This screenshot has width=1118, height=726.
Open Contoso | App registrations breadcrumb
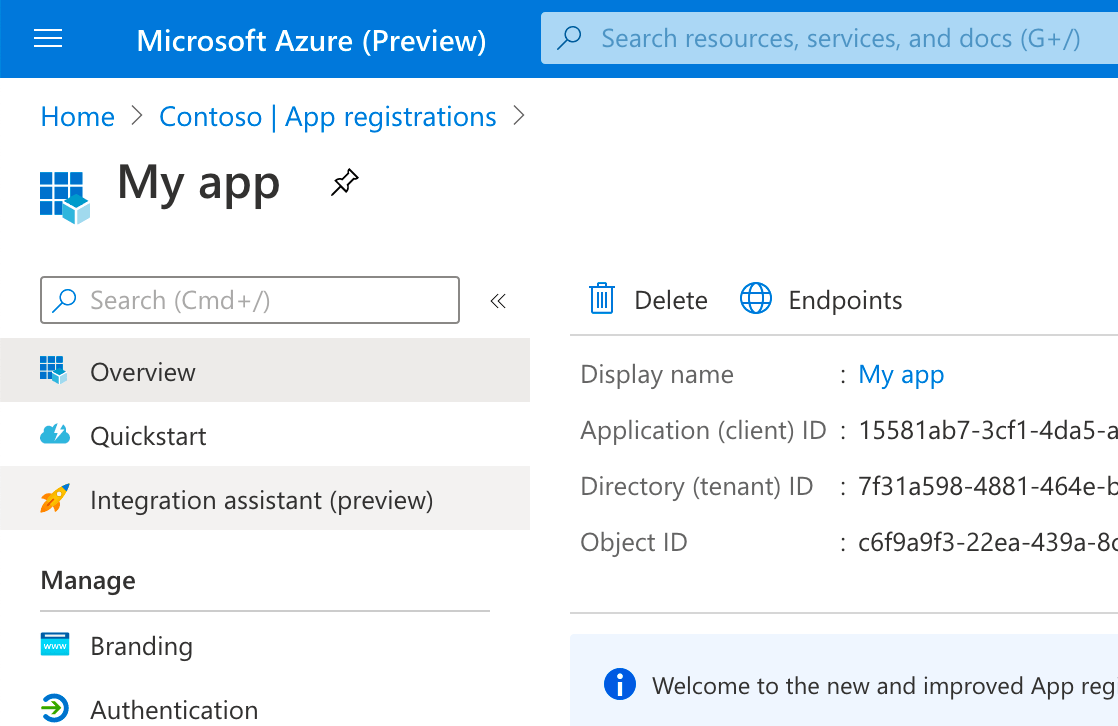coord(327,116)
